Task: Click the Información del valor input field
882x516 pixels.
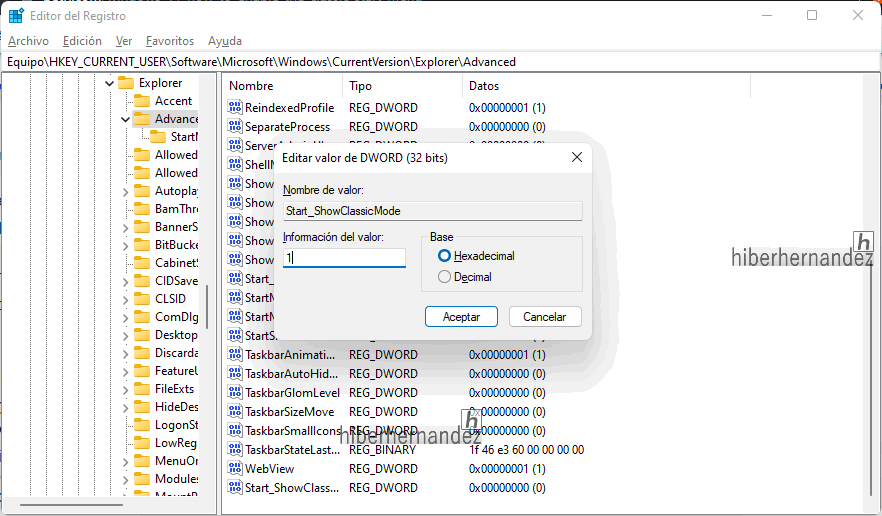Action: coord(344,258)
